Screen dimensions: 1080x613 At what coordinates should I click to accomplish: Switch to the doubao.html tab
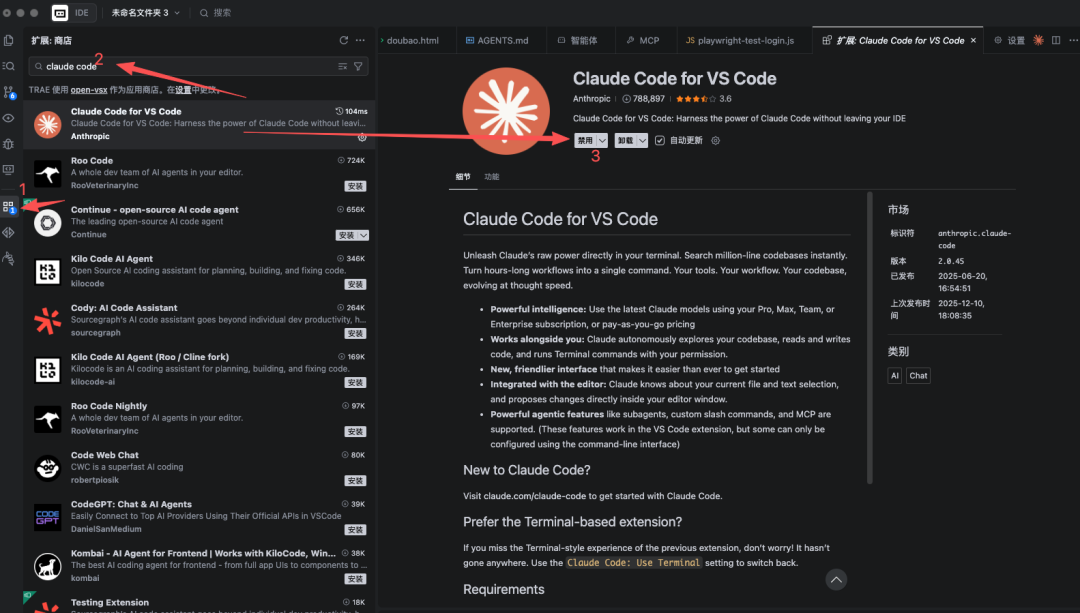click(413, 41)
